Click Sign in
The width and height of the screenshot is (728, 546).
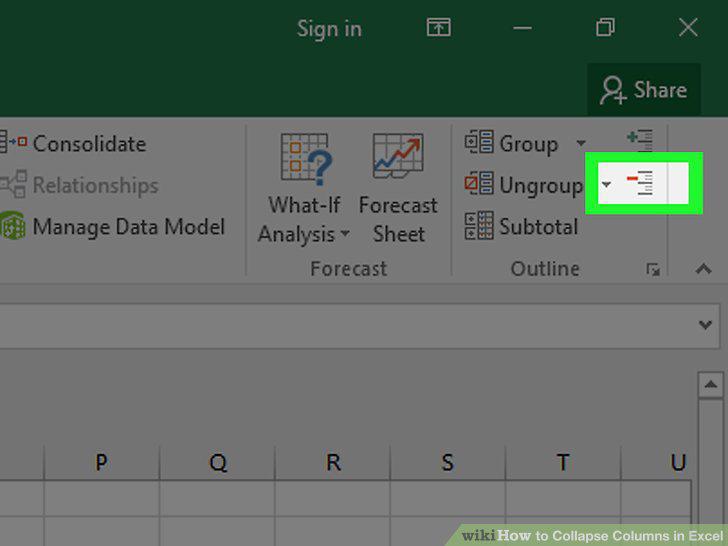(x=329, y=29)
